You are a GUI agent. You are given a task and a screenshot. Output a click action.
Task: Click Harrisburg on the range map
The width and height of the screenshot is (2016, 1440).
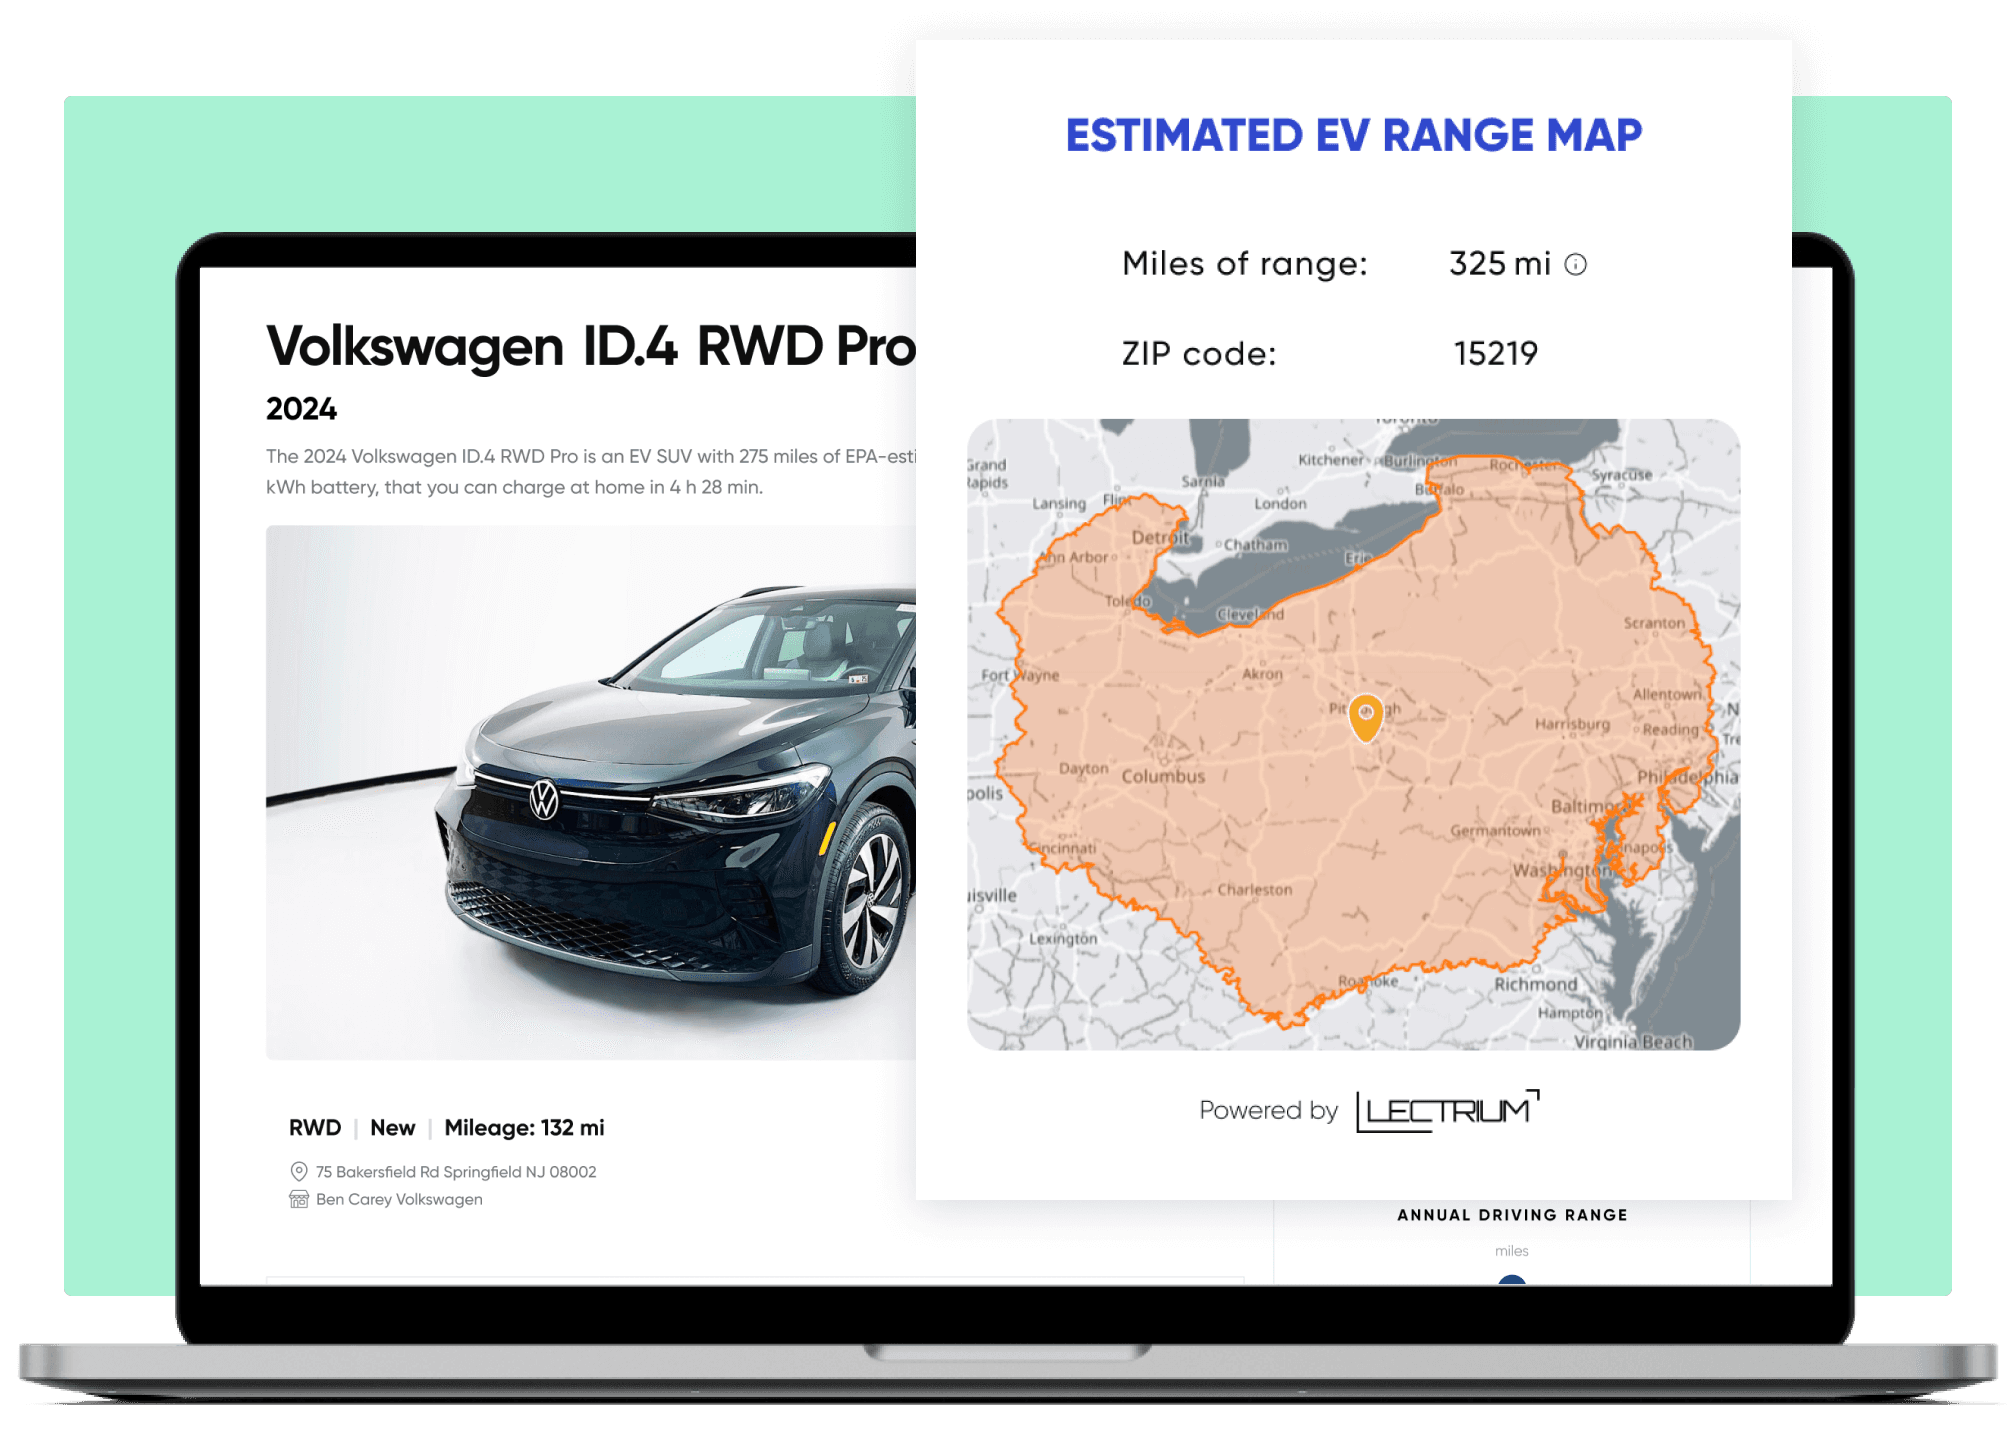(x=1572, y=723)
